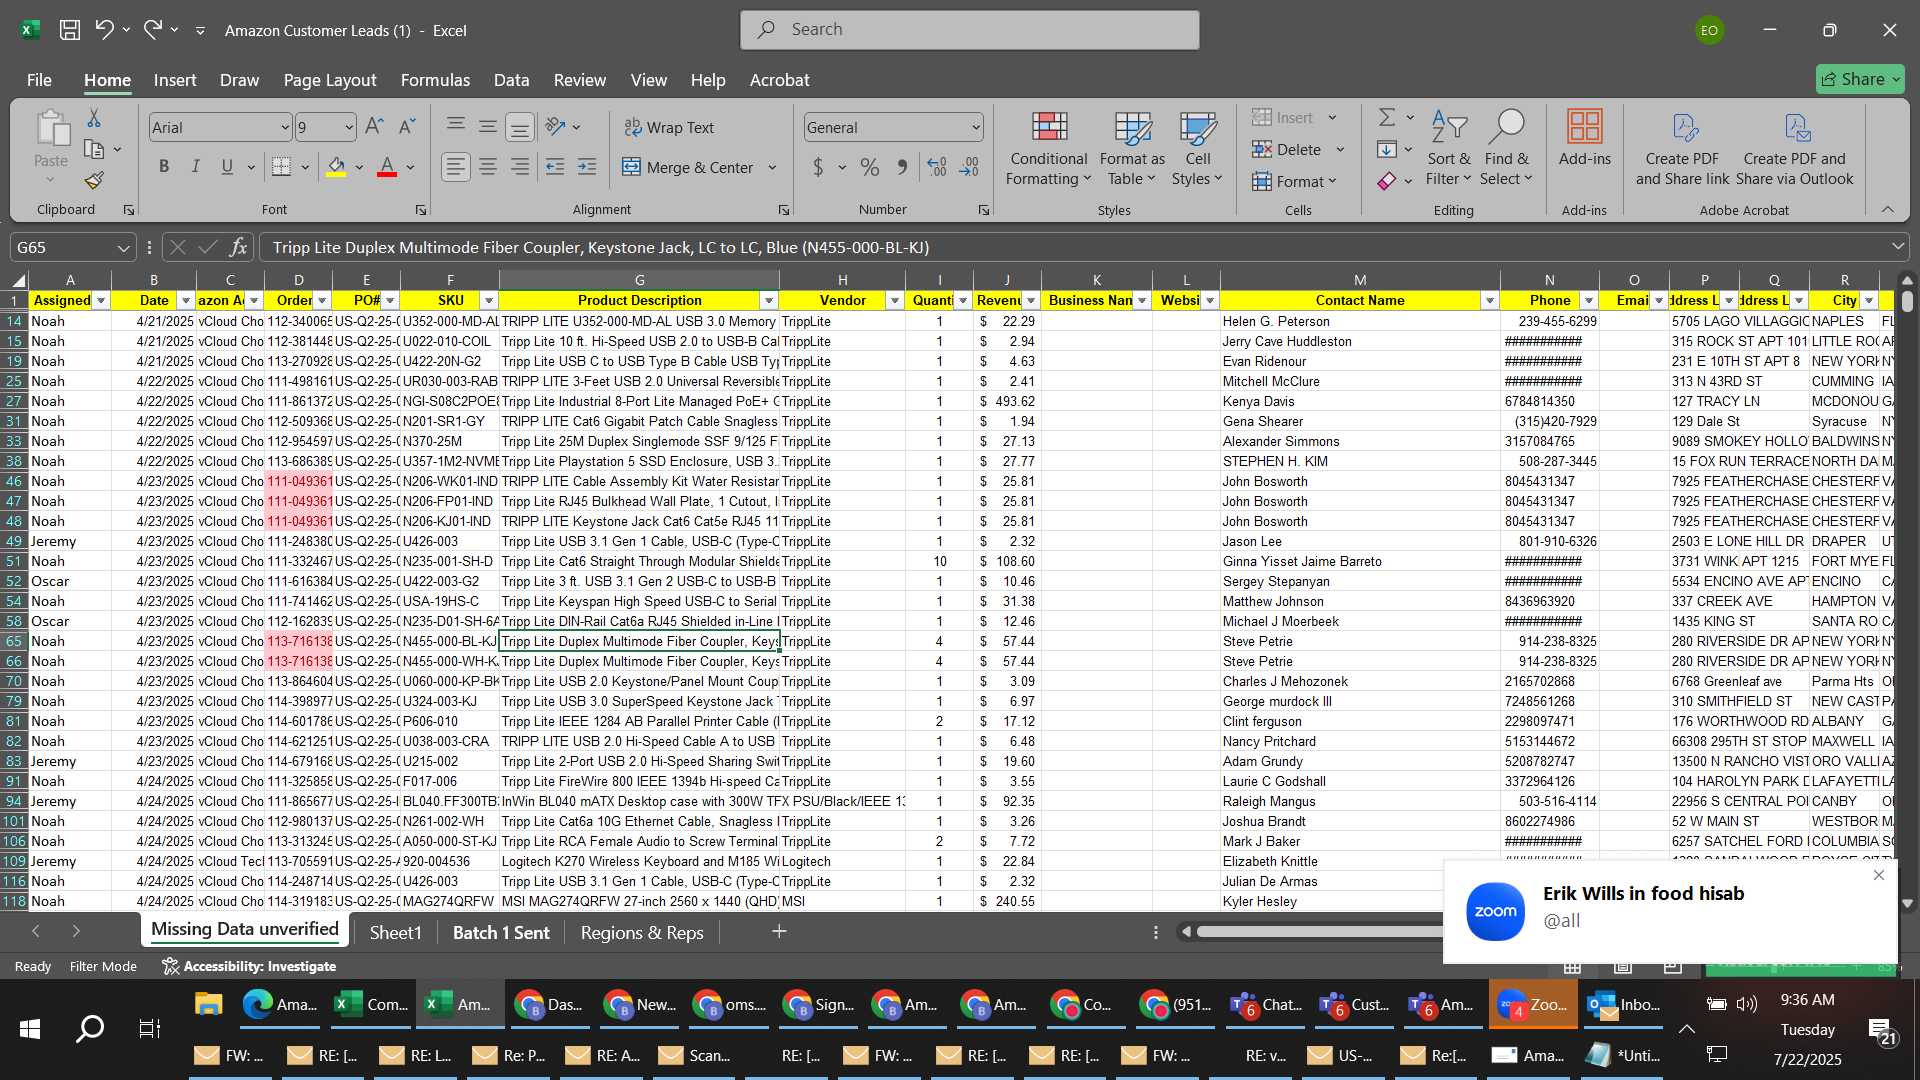The height and width of the screenshot is (1080, 1920).
Task: Click the Save icon in title bar
Action: 70,30
